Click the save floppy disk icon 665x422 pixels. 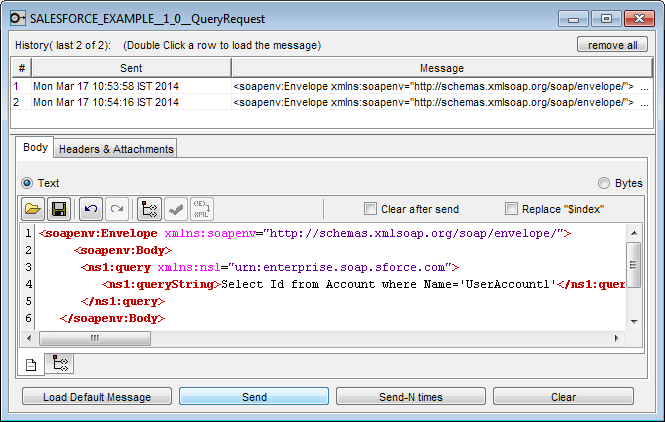tap(59, 209)
